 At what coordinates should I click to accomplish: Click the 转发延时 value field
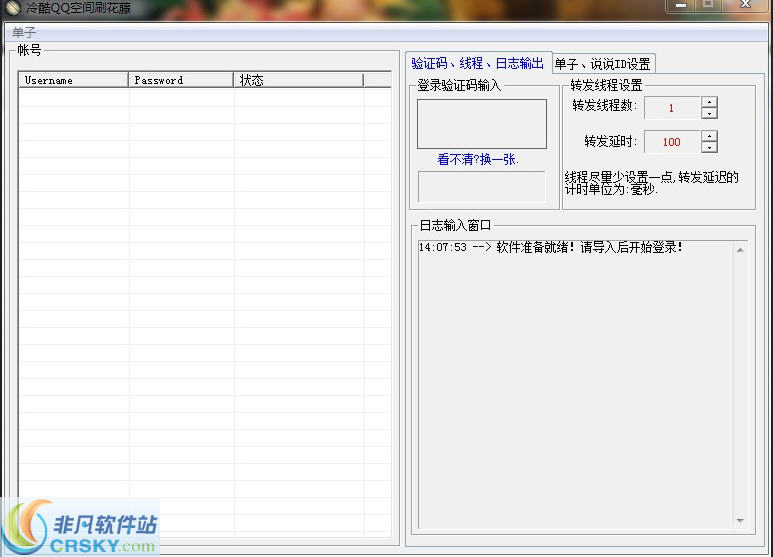[x=672, y=142]
